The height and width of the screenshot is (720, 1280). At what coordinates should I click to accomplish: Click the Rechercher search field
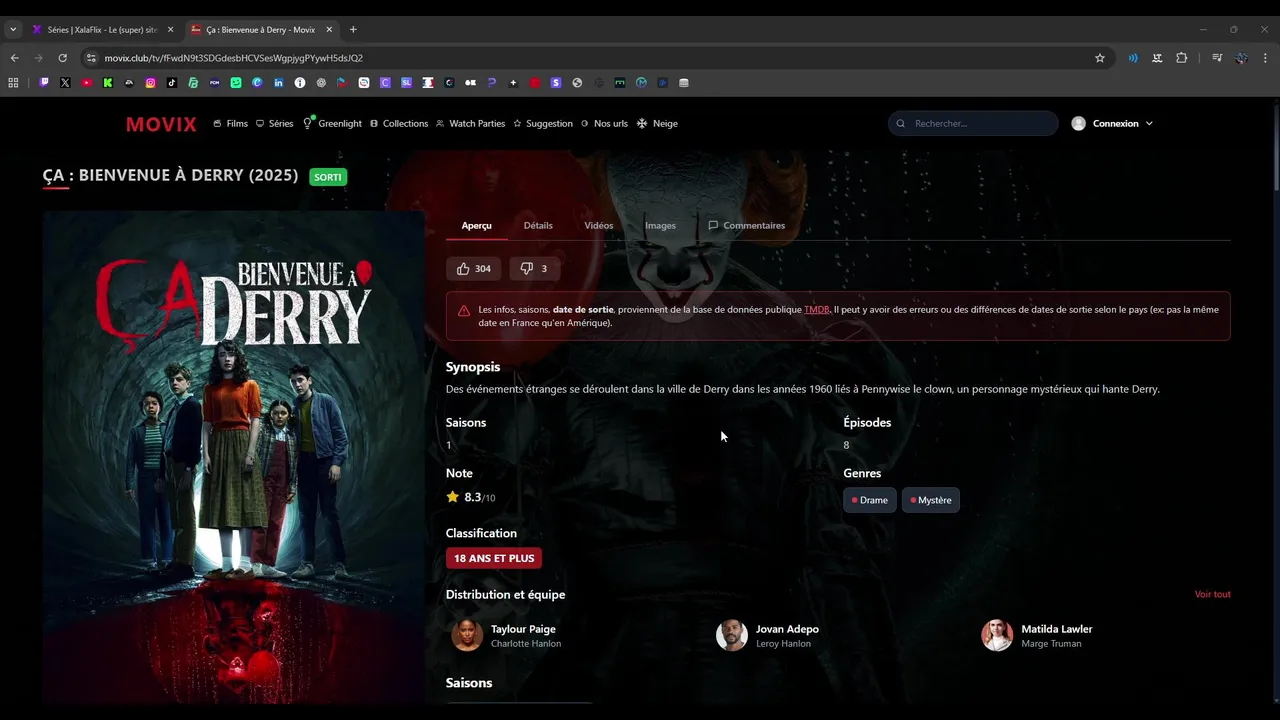coord(973,124)
